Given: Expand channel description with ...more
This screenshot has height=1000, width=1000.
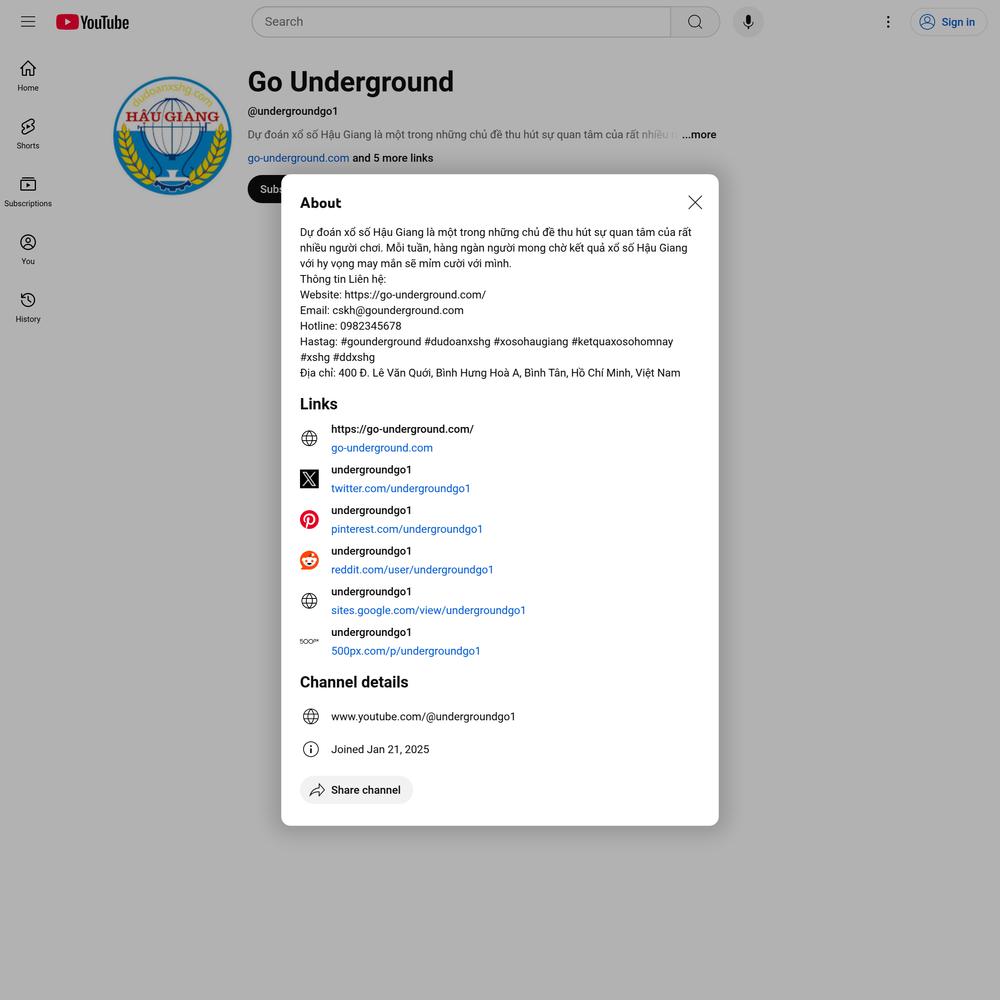Looking at the screenshot, I should 699,135.
